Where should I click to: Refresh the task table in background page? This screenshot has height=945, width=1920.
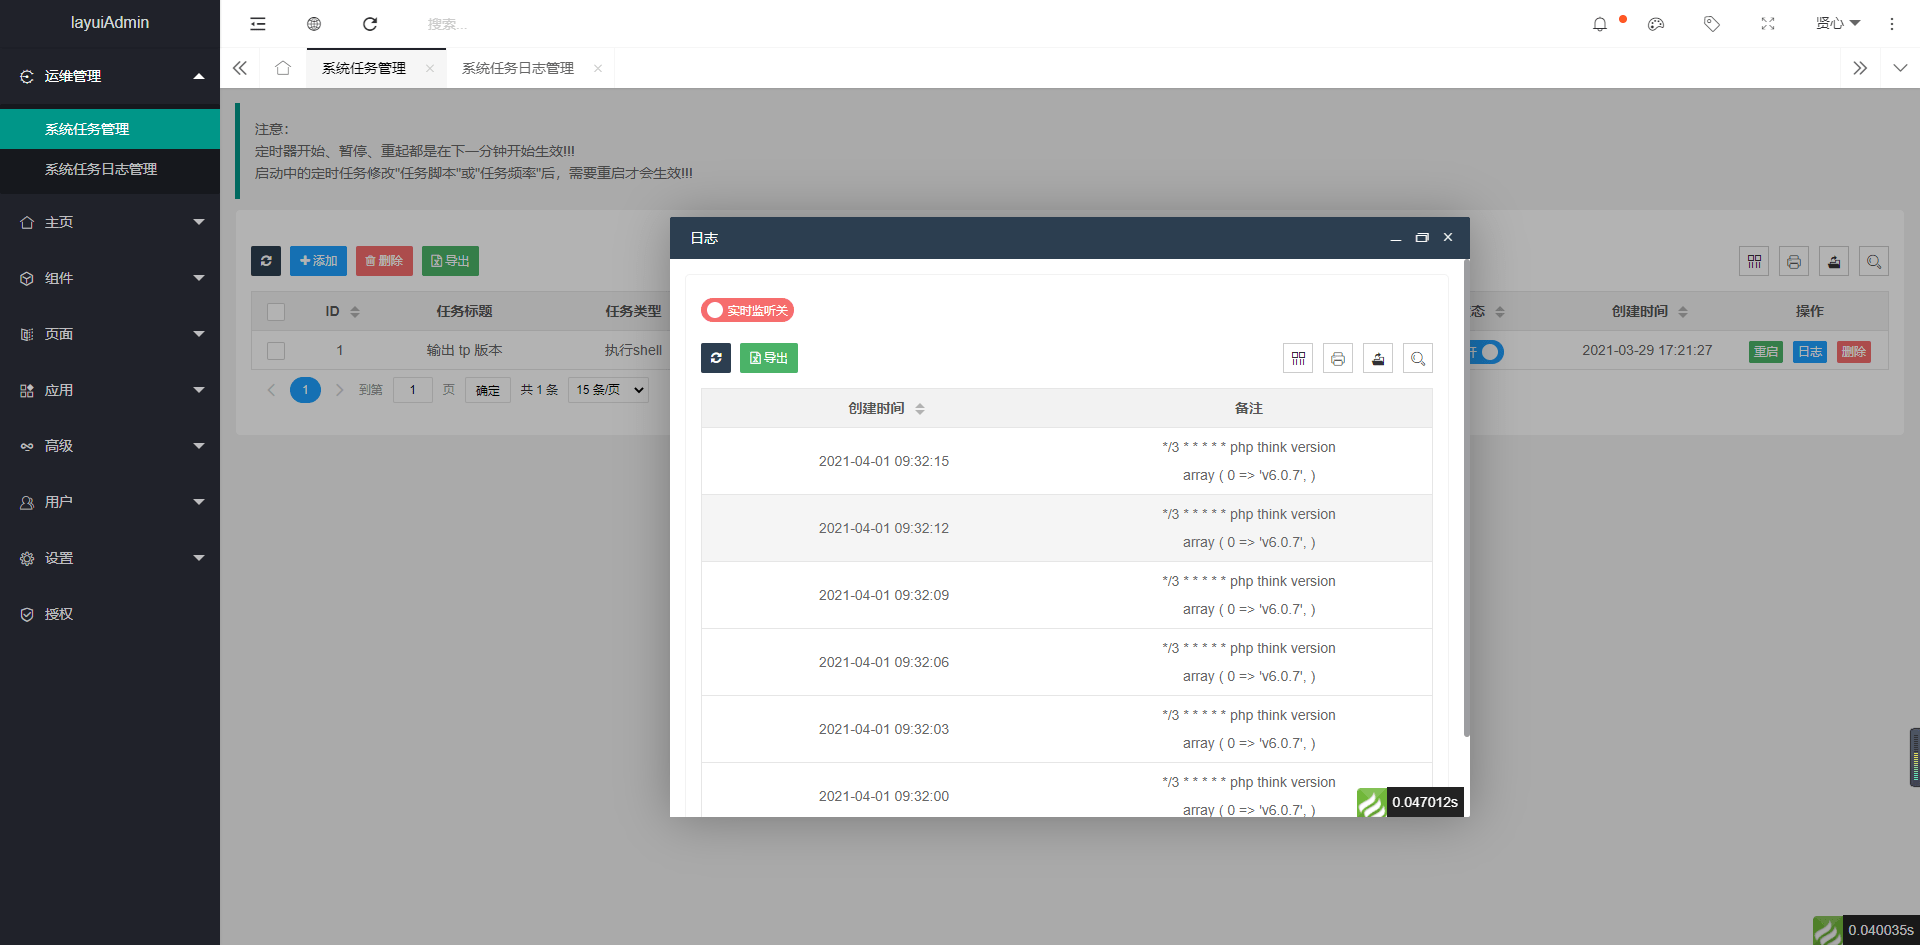[x=266, y=261]
